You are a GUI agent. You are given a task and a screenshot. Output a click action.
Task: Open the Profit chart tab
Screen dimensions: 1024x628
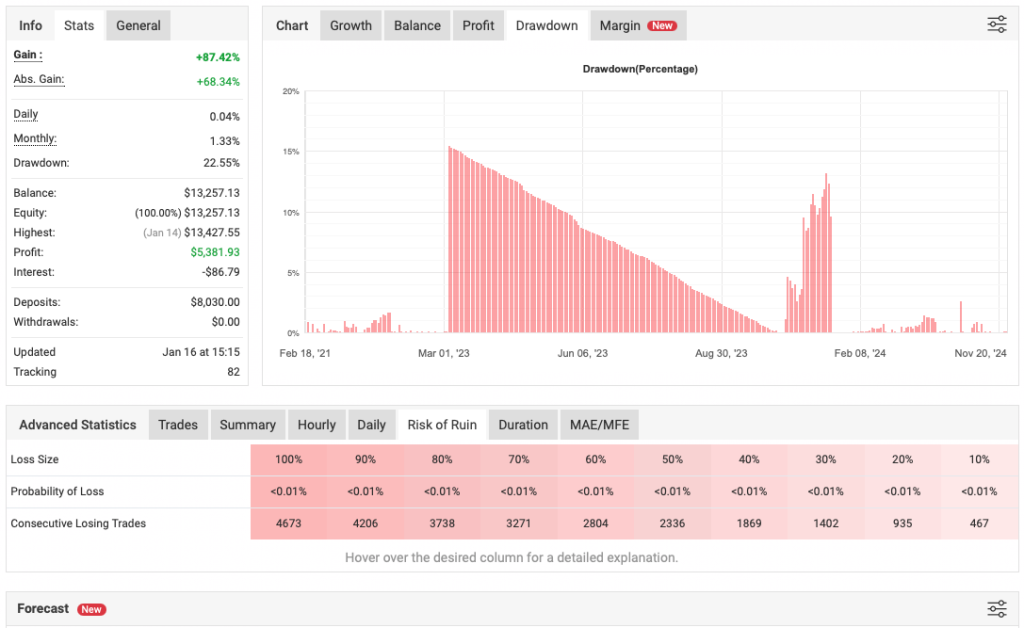click(x=478, y=25)
